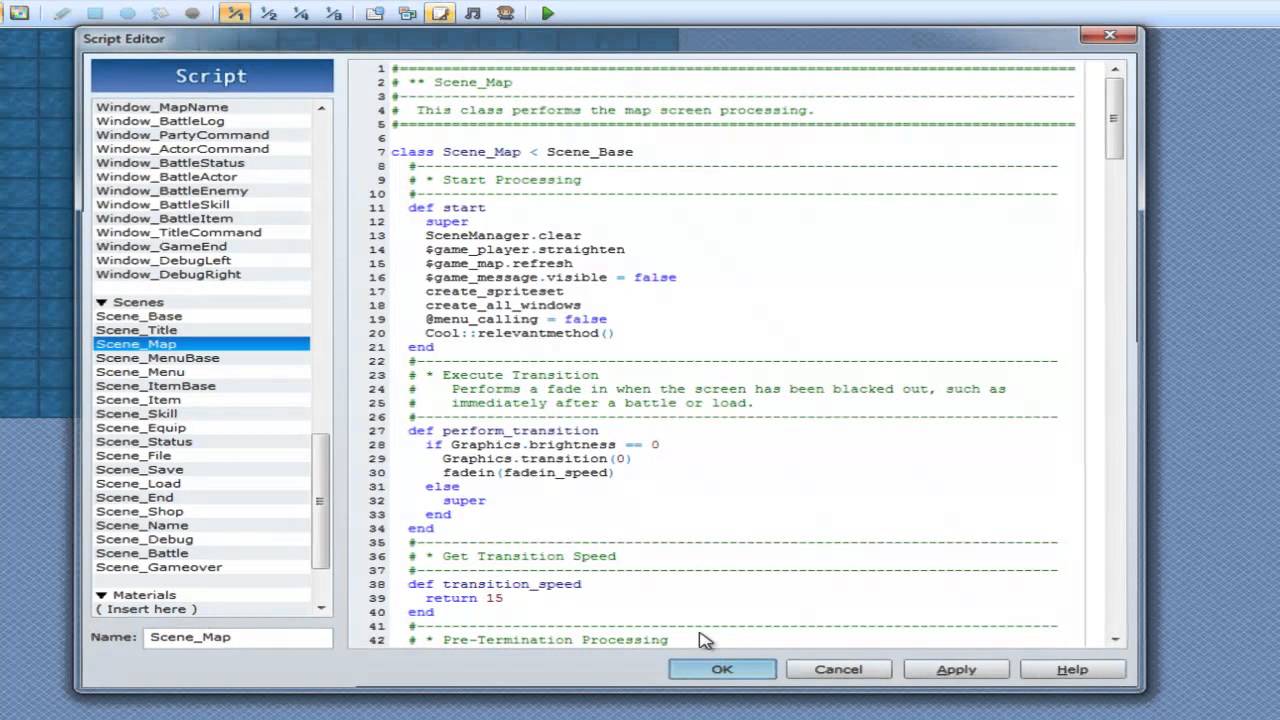The width and height of the screenshot is (1280, 720).
Task: Select Scene_ItemBase script entry
Action: 202,386
